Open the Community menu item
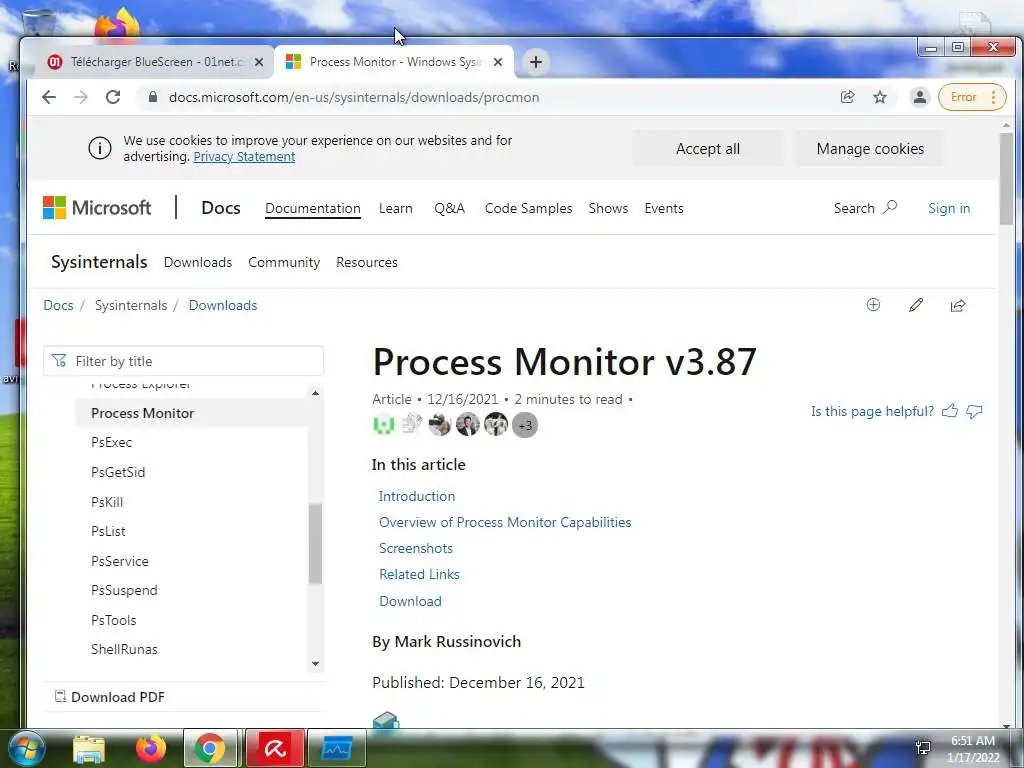1024x768 pixels. pos(284,262)
